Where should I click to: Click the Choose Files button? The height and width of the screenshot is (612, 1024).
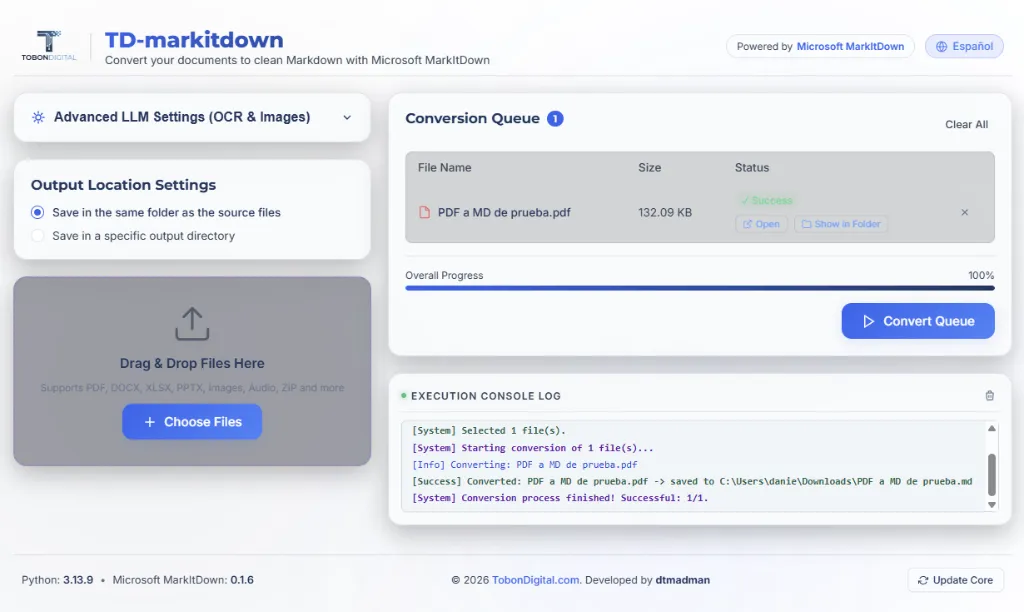[192, 422]
